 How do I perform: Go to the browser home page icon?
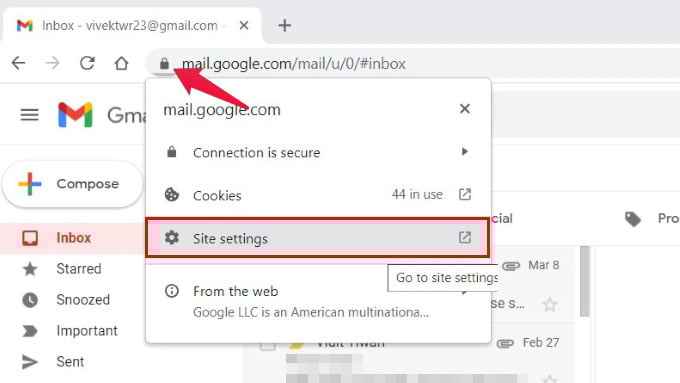click(x=121, y=63)
